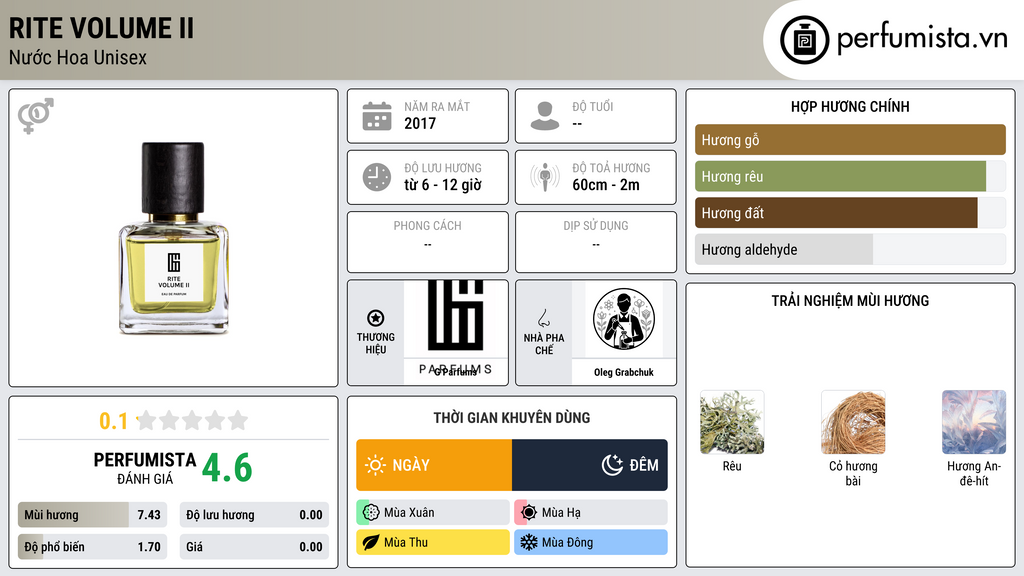Choose the Mùa Xuân season tag

[x=433, y=513]
